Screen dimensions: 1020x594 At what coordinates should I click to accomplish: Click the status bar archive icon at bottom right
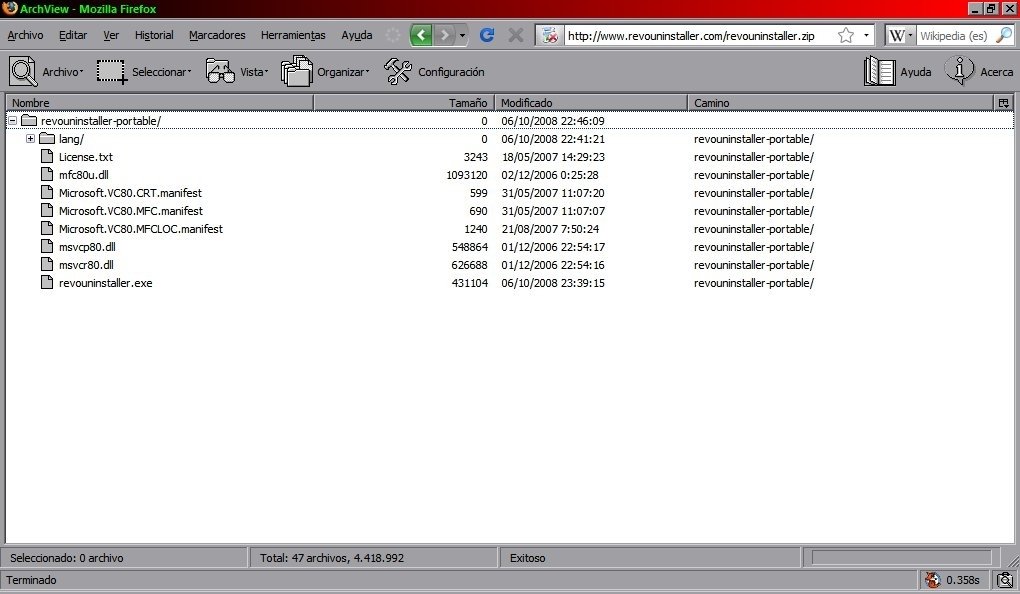[1005, 580]
